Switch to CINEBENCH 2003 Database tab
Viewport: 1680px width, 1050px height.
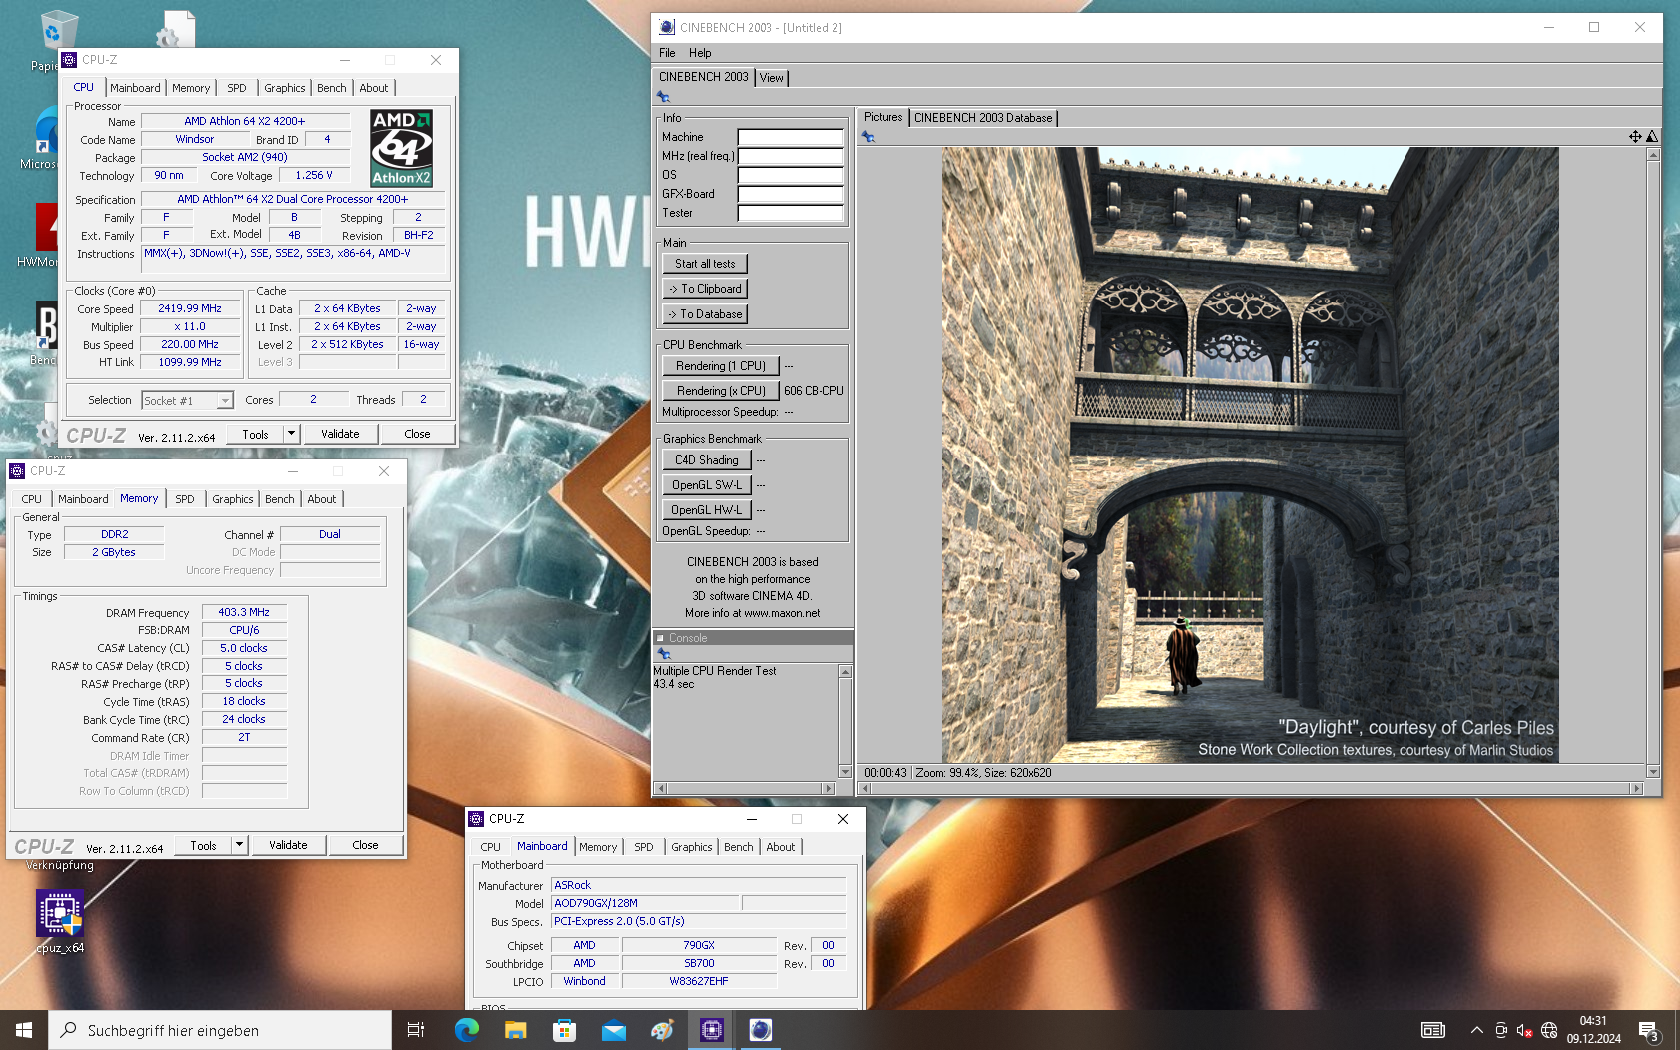[x=983, y=118]
